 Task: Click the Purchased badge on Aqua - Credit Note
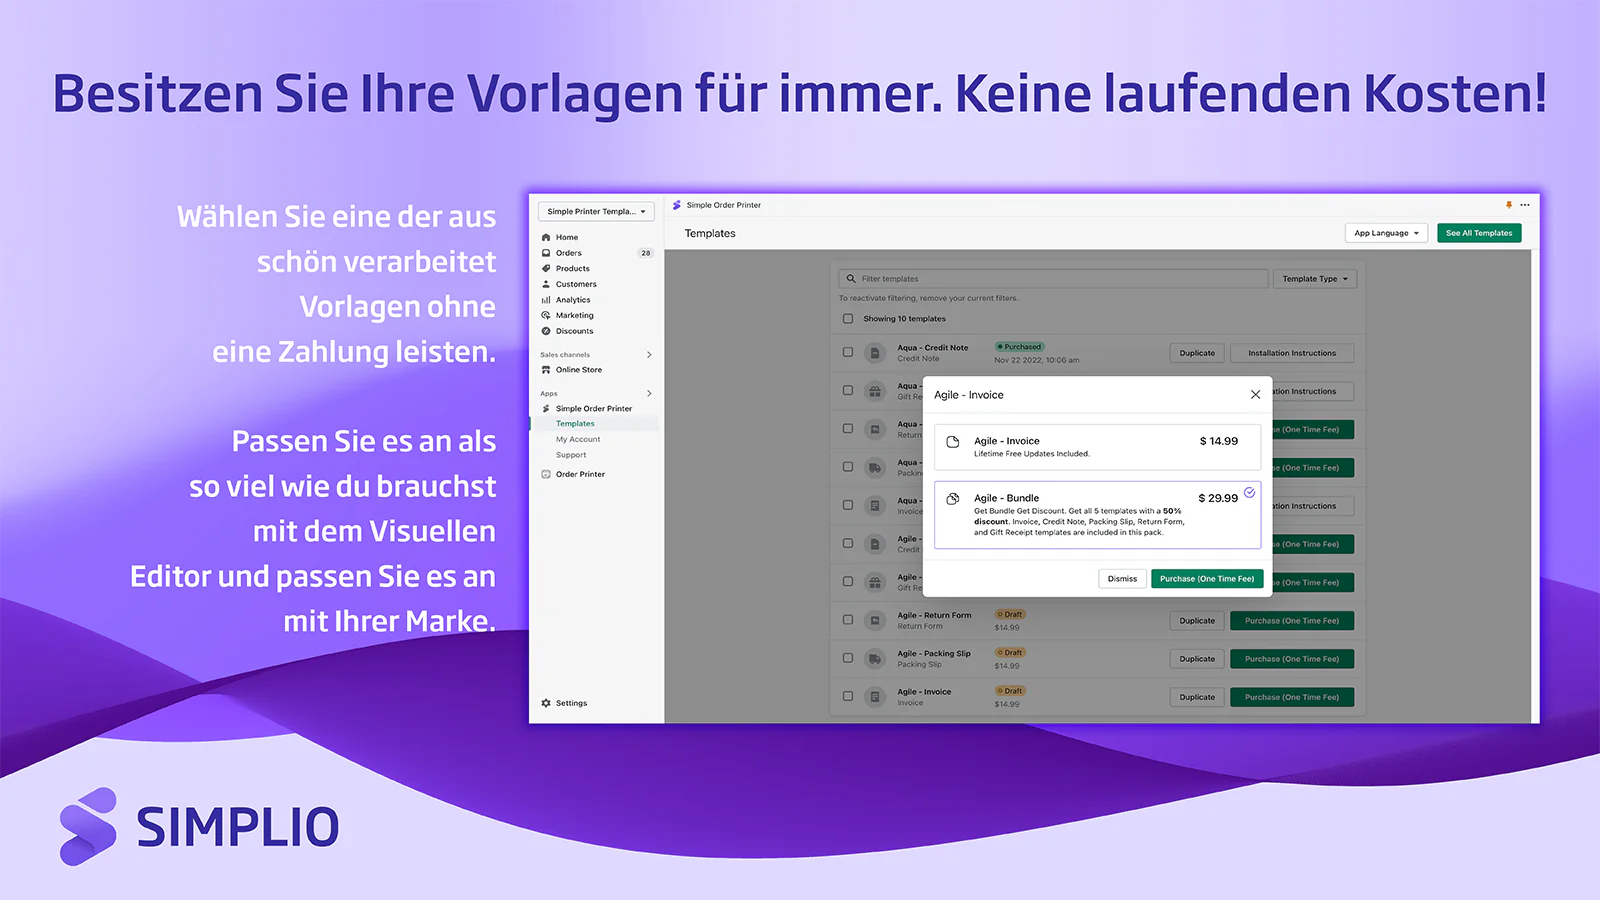pyautogui.click(x=1020, y=347)
